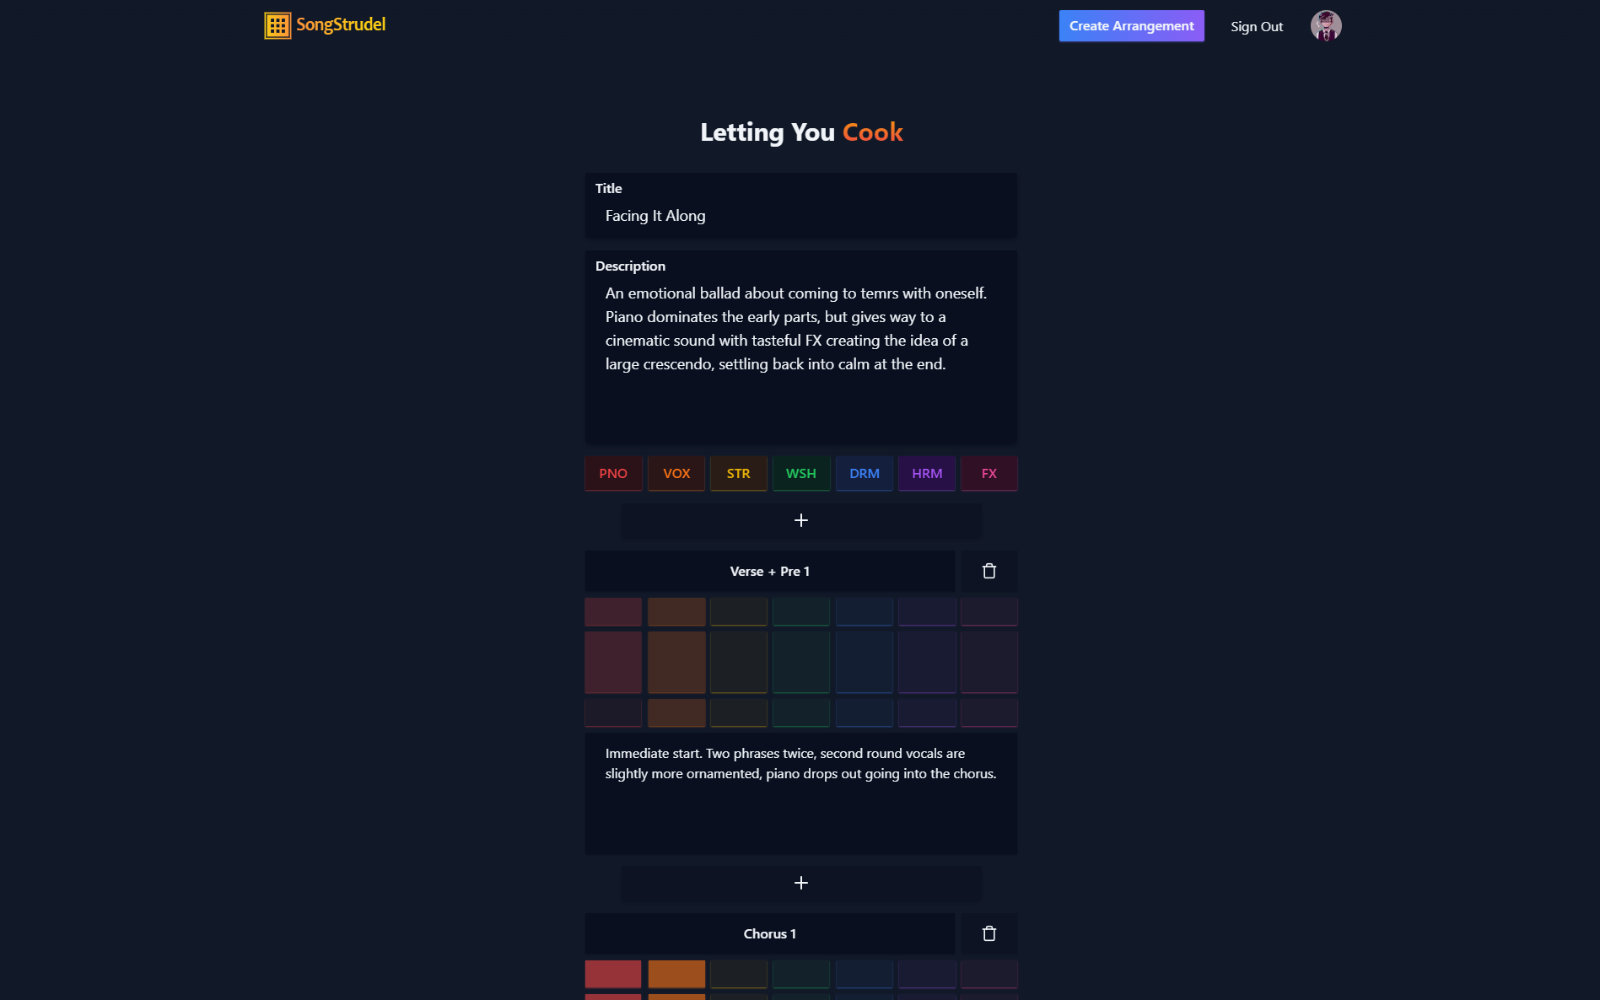Select the STR instrument chip
Screen dimensions: 1600x1000
click(x=738, y=473)
